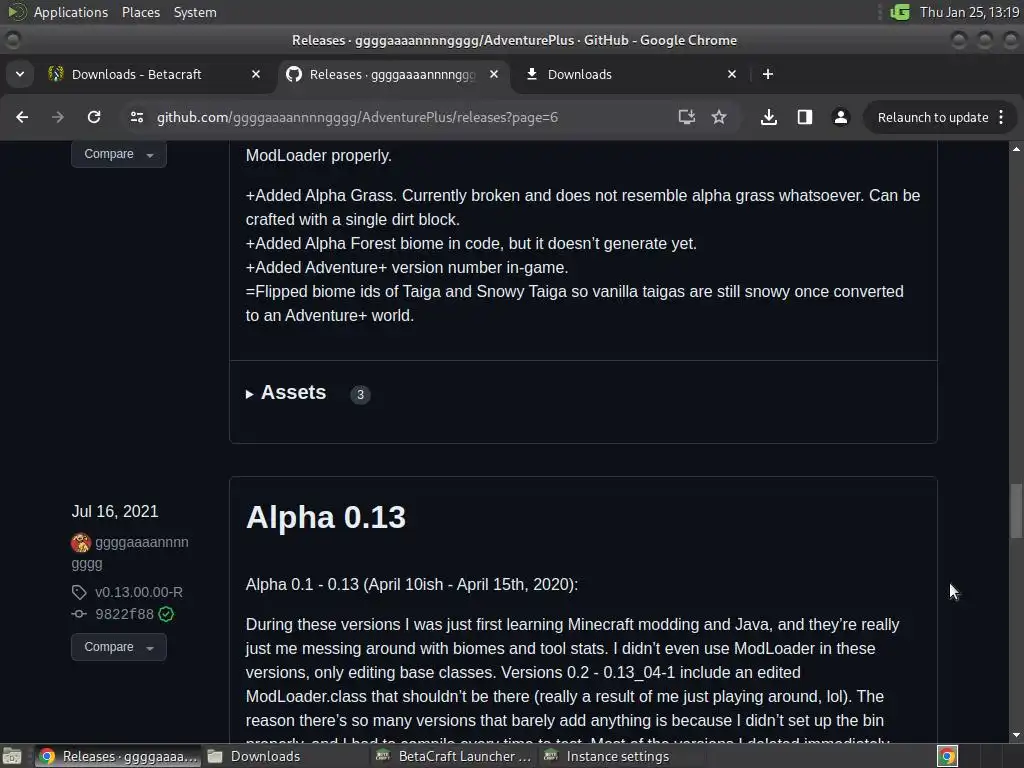Open the tab search dropdown
The height and width of the screenshot is (768, 1024).
click(x=20, y=74)
